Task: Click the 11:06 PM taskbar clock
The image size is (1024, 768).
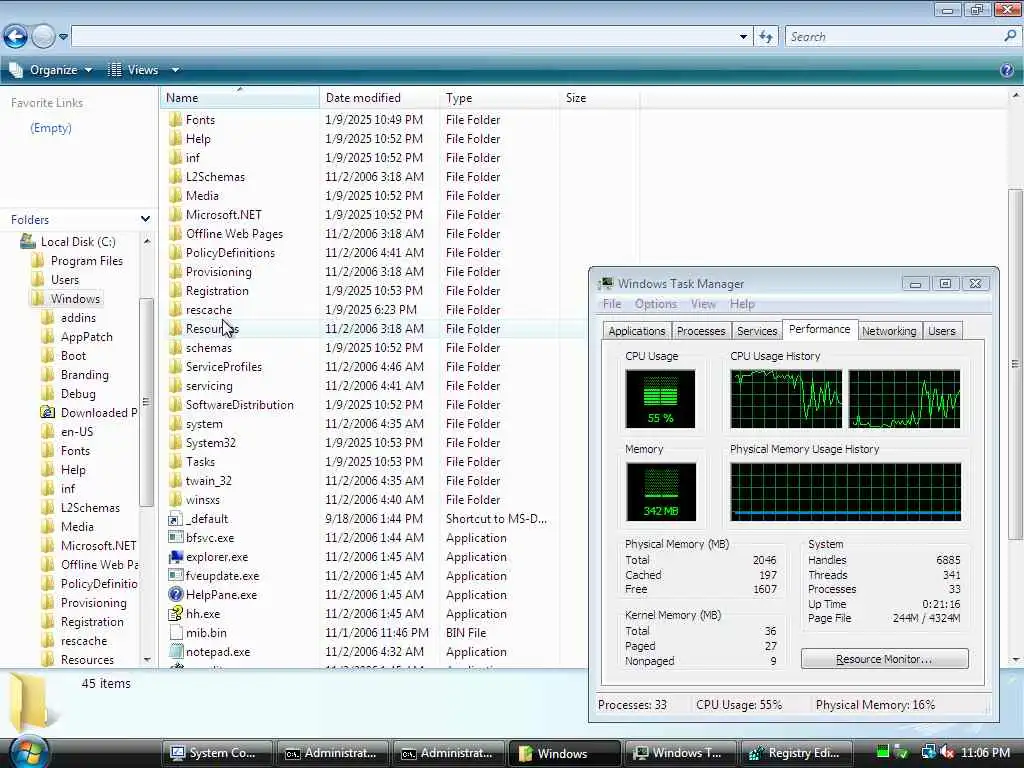Action: coord(985,753)
